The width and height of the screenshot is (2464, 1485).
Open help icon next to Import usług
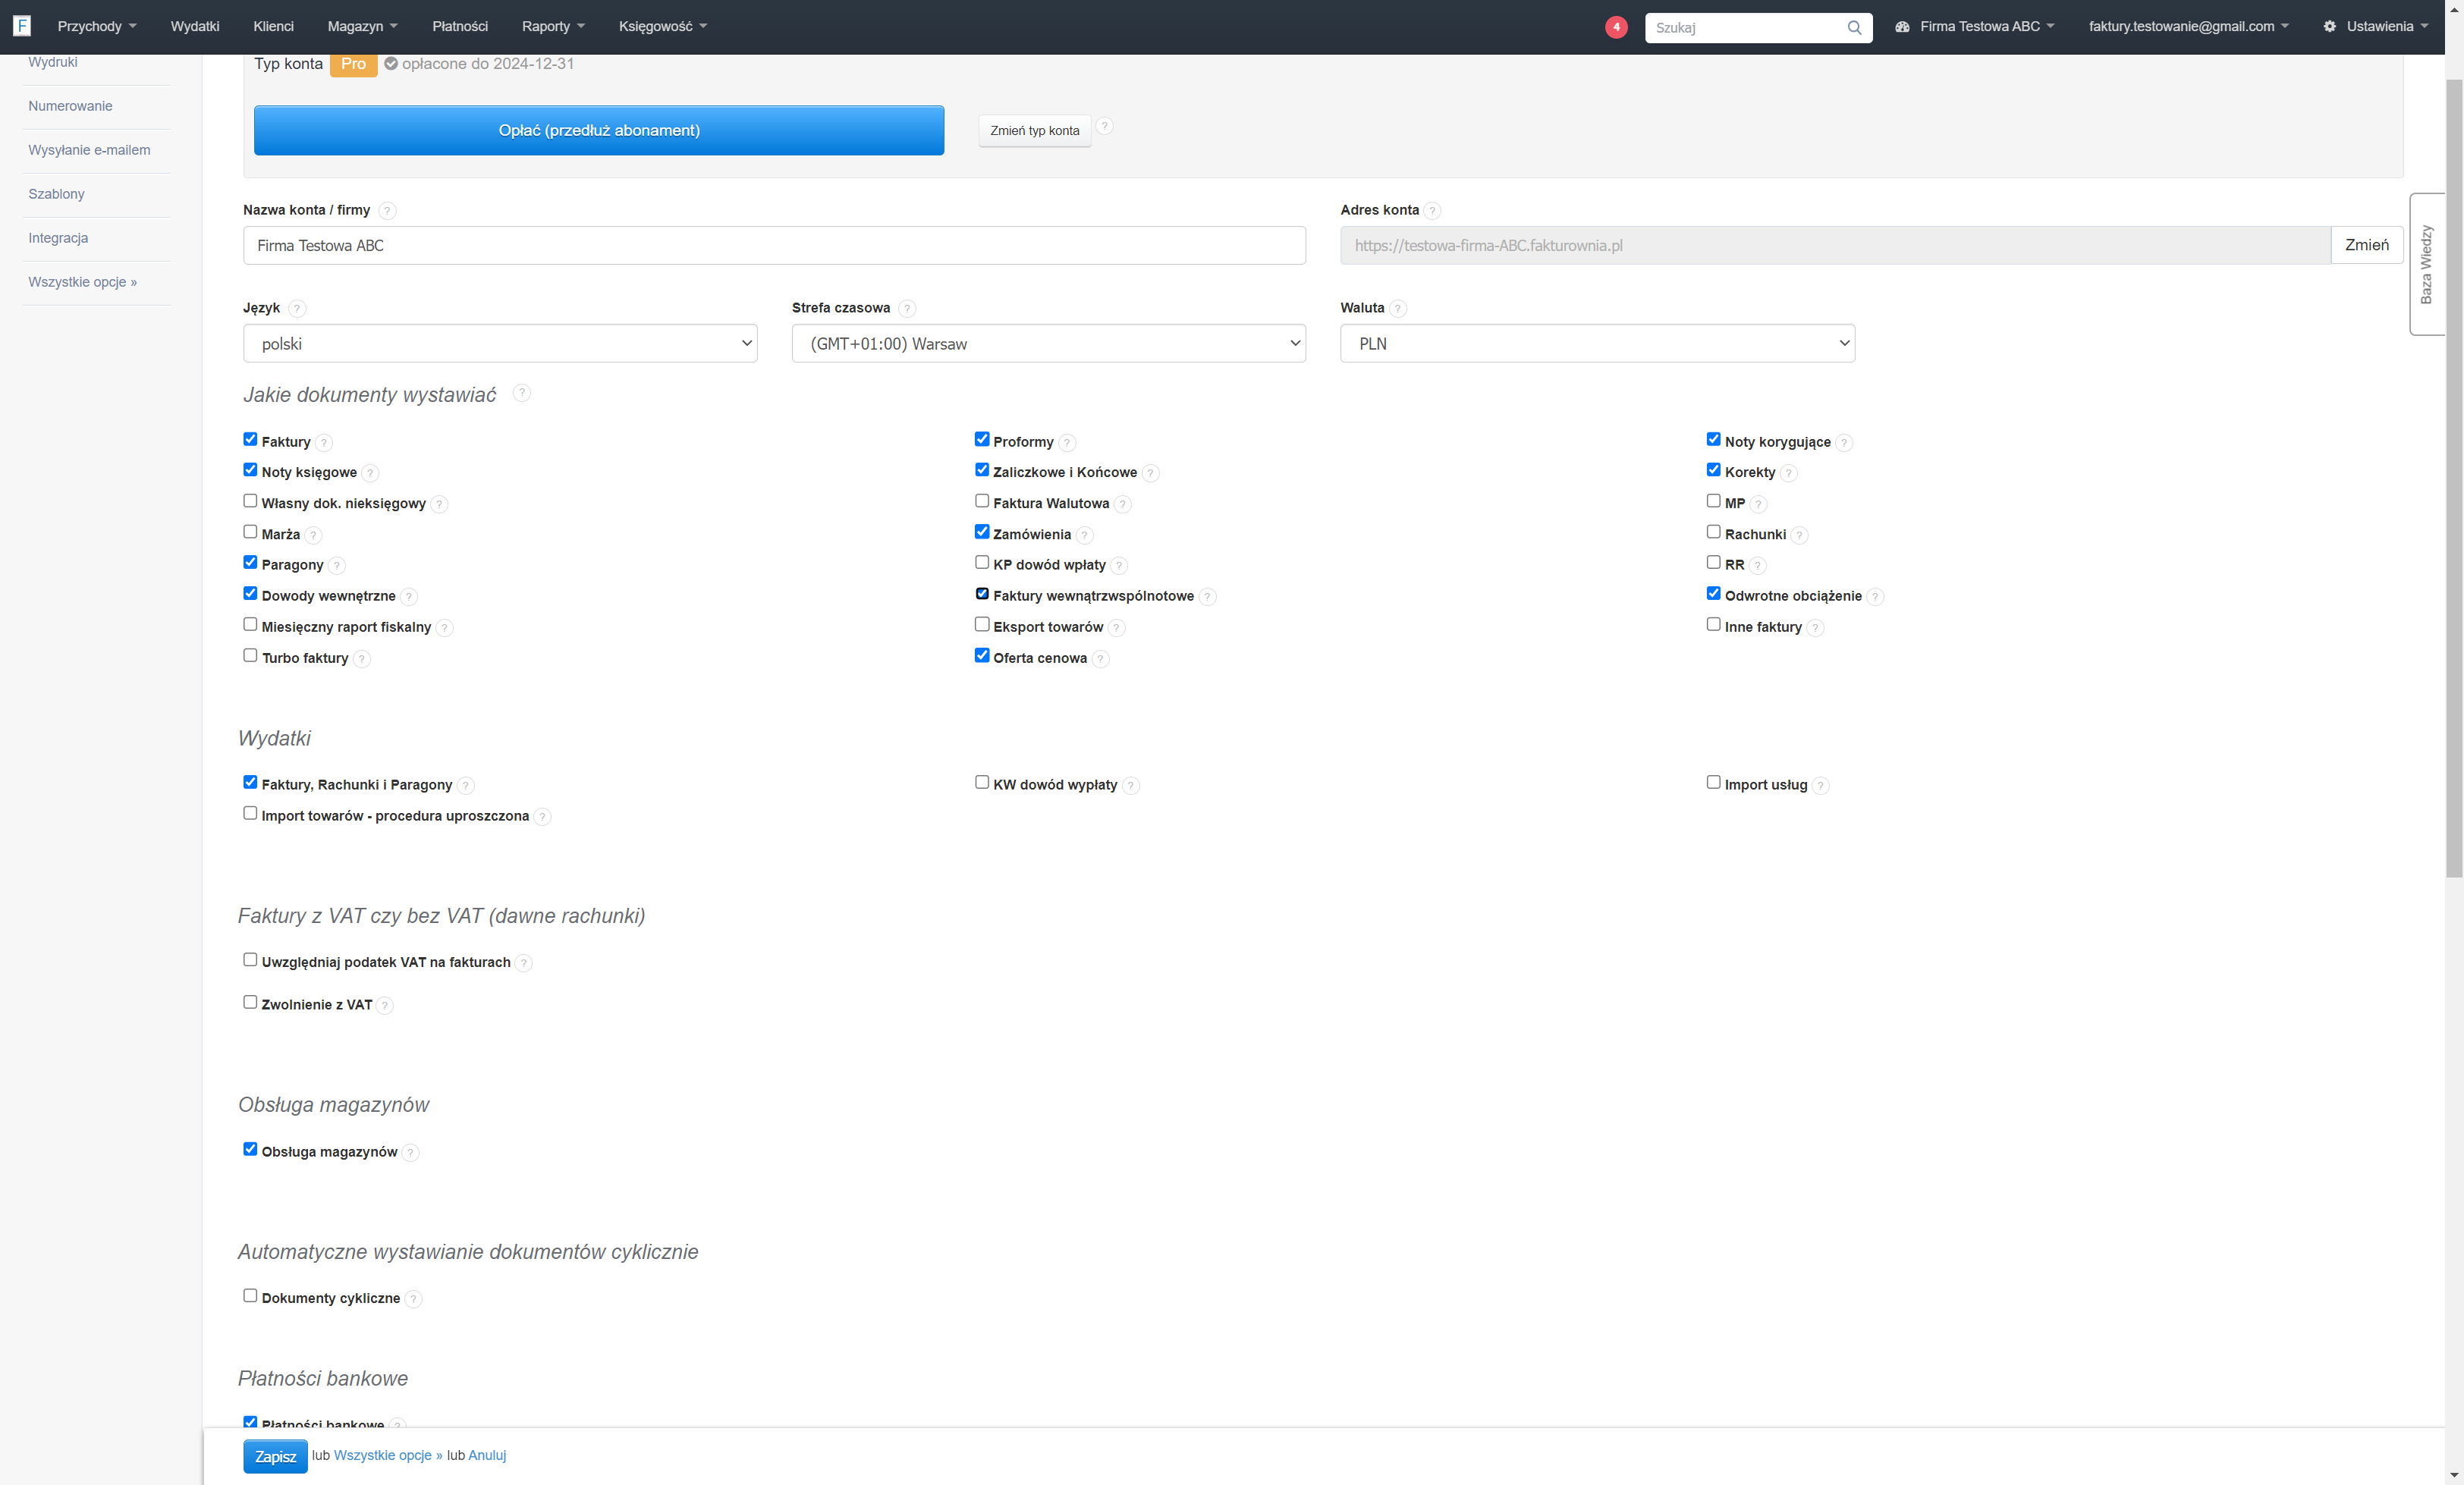click(x=1821, y=785)
